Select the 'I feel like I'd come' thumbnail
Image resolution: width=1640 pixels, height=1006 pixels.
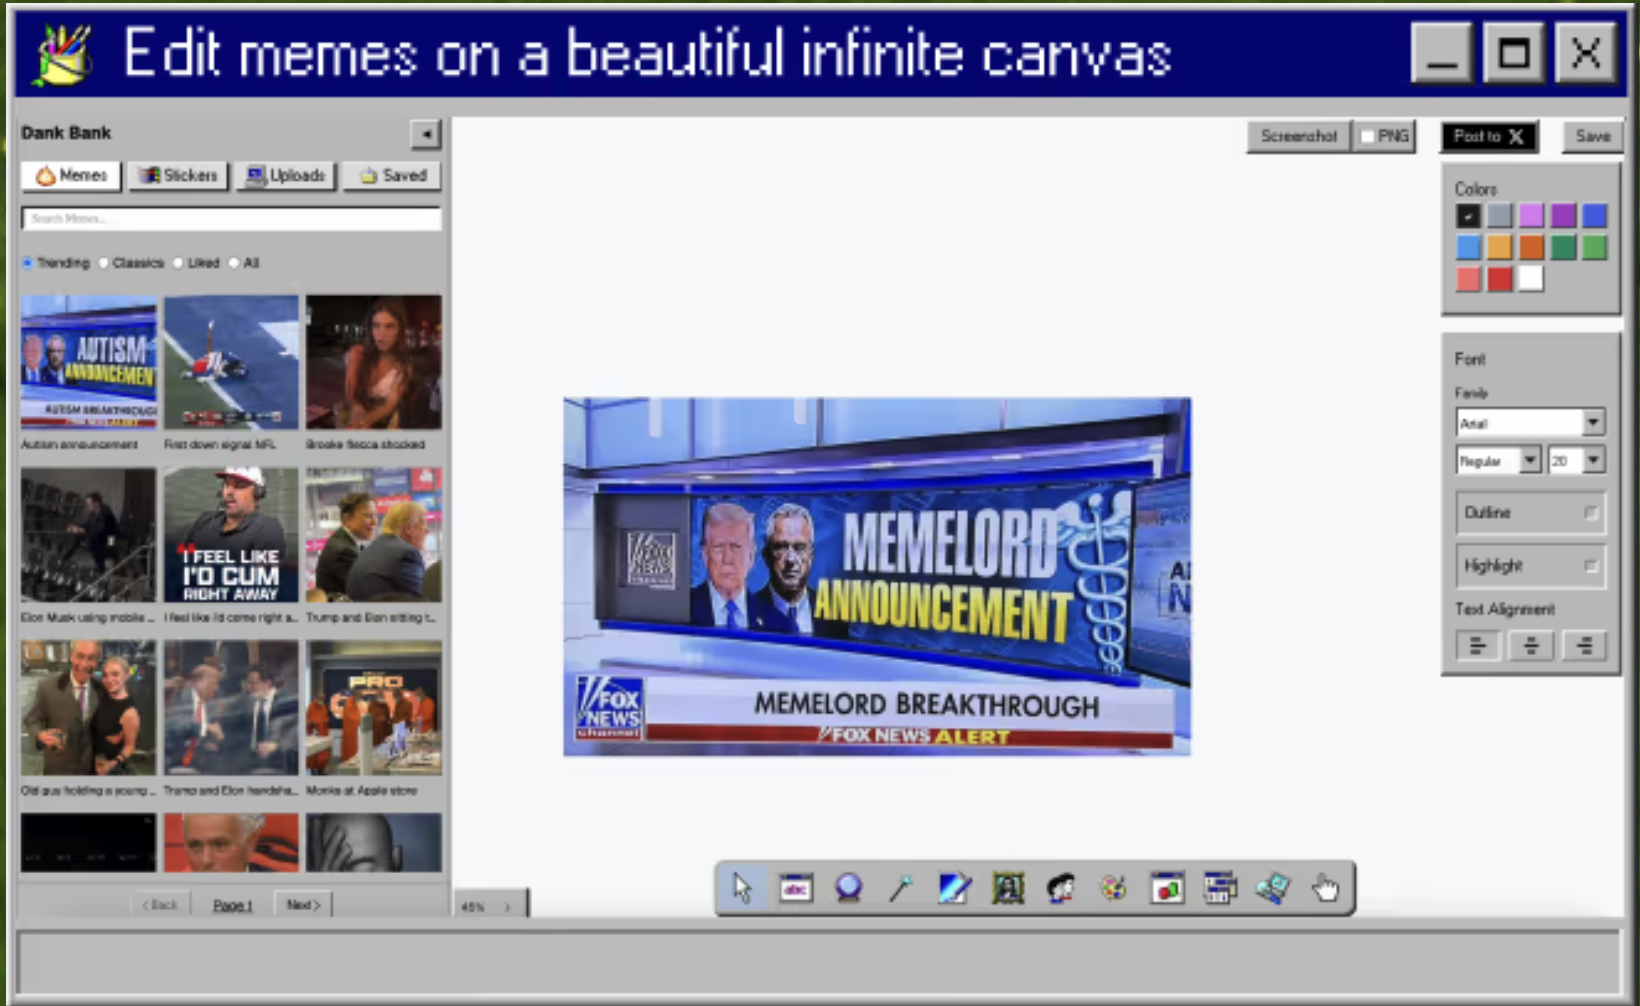(231, 535)
